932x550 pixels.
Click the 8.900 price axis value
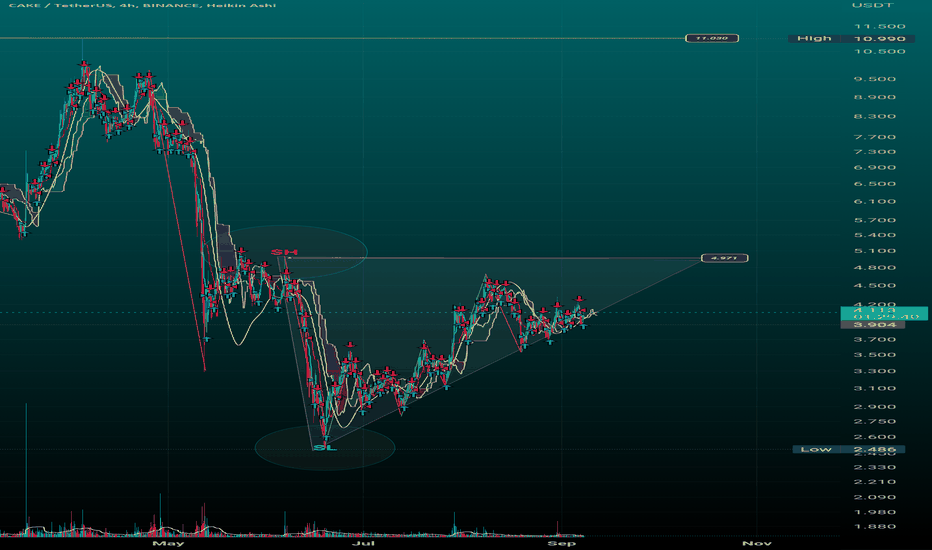[x=875, y=98]
